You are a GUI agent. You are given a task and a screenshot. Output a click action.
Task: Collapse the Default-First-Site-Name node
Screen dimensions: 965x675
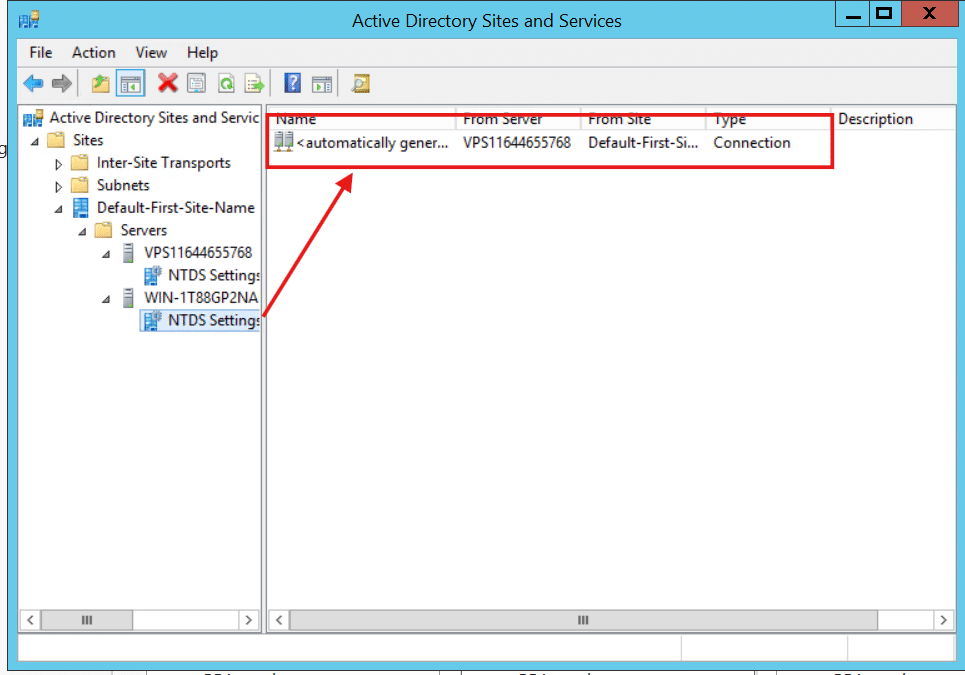tap(58, 209)
